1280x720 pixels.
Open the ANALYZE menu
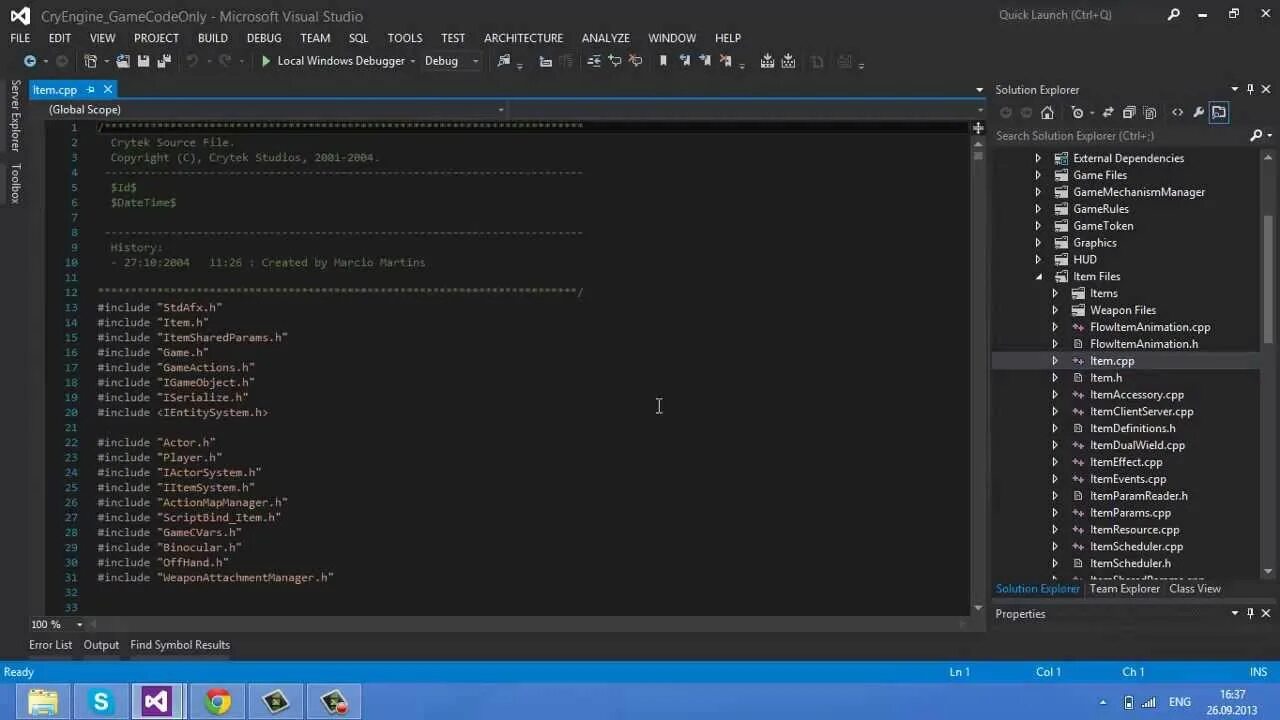[x=606, y=38]
